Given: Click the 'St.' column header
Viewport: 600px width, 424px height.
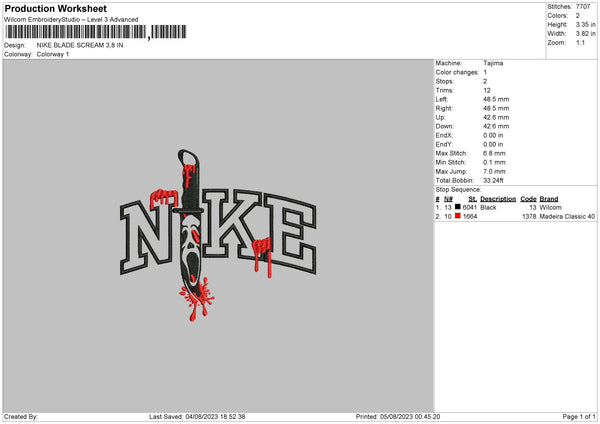Looking at the screenshot, I should (473, 199).
